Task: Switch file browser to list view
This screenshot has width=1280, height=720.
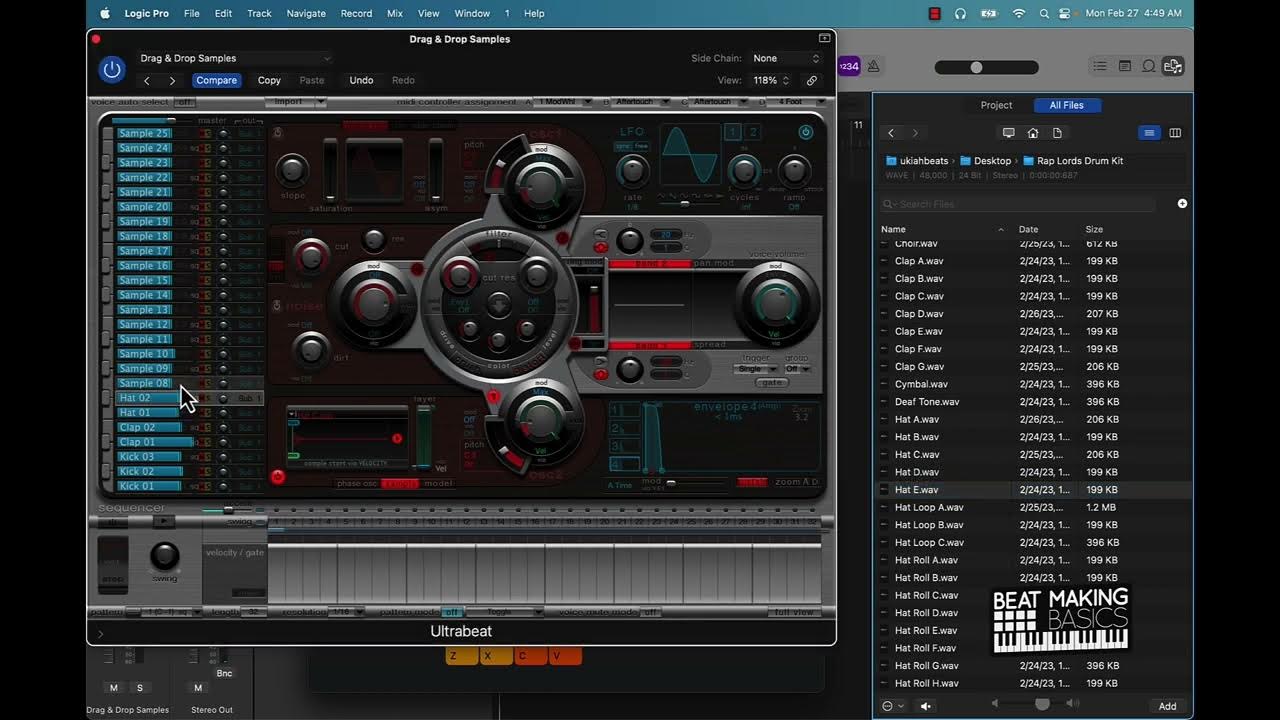Action: [x=1149, y=133]
